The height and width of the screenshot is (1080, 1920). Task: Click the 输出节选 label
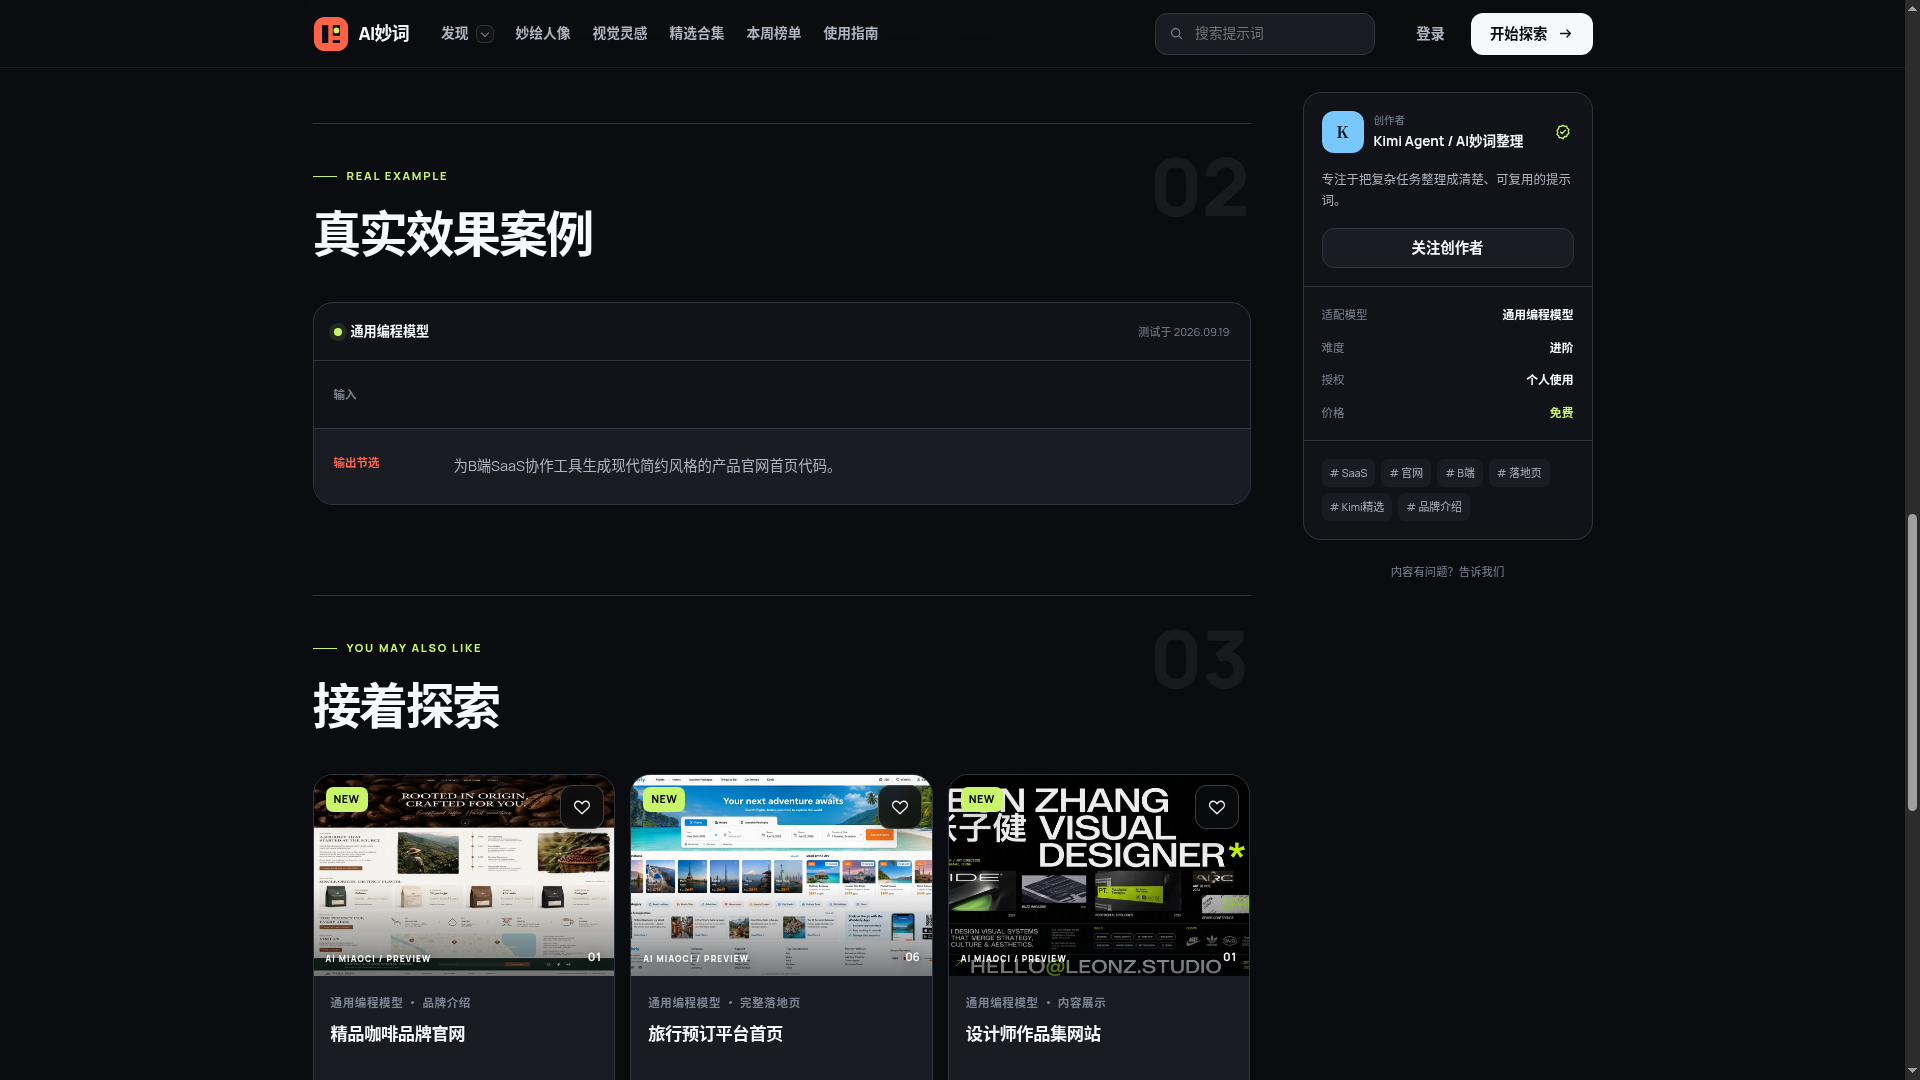(x=356, y=463)
